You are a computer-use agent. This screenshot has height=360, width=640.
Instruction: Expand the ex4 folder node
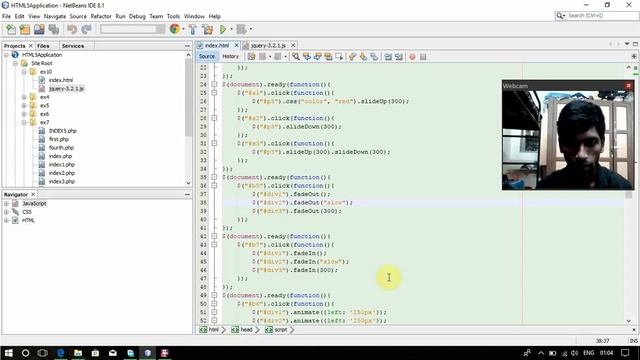24,97
